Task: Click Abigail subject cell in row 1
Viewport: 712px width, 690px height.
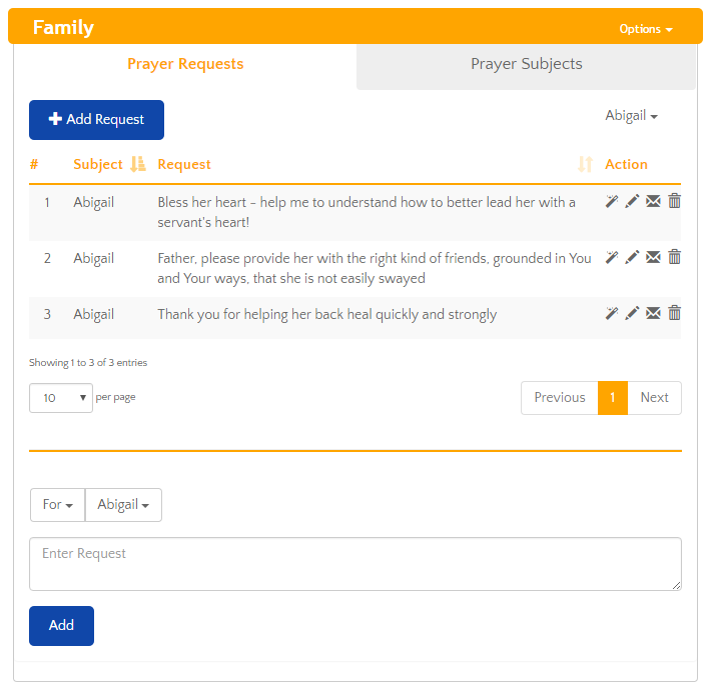Action: click(94, 202)
